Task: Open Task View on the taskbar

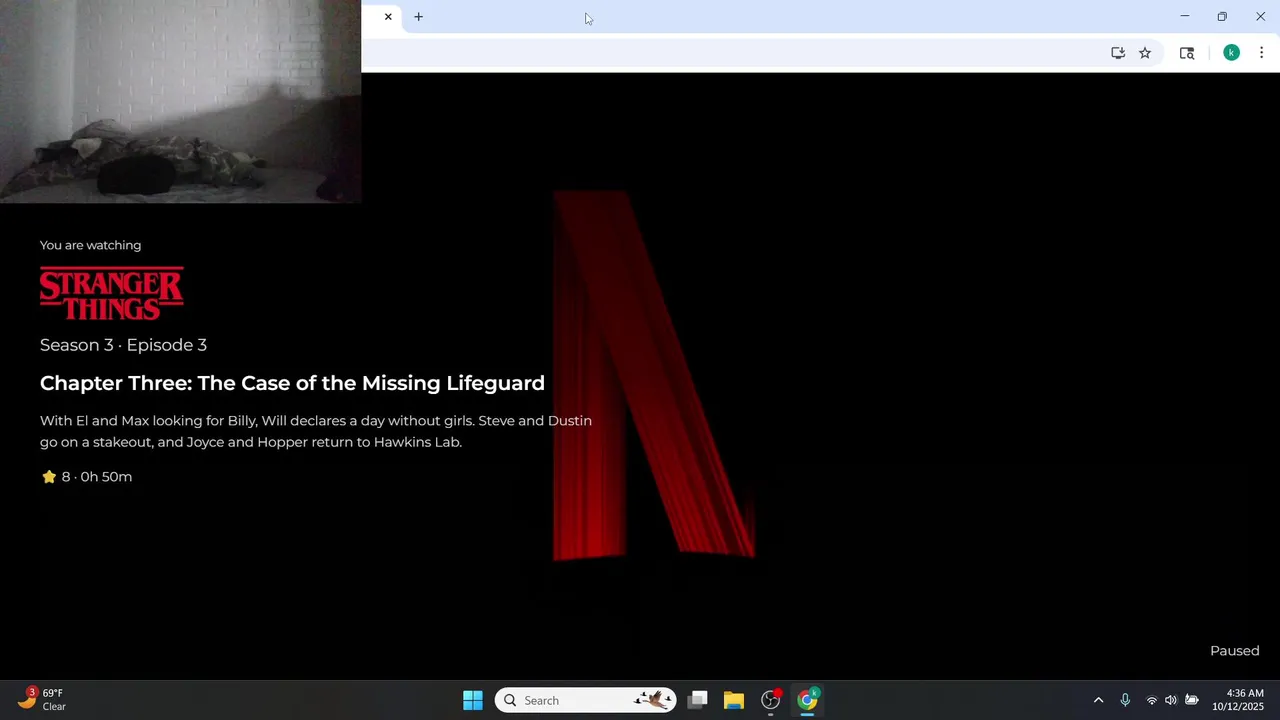Action: tap(698, 700)
